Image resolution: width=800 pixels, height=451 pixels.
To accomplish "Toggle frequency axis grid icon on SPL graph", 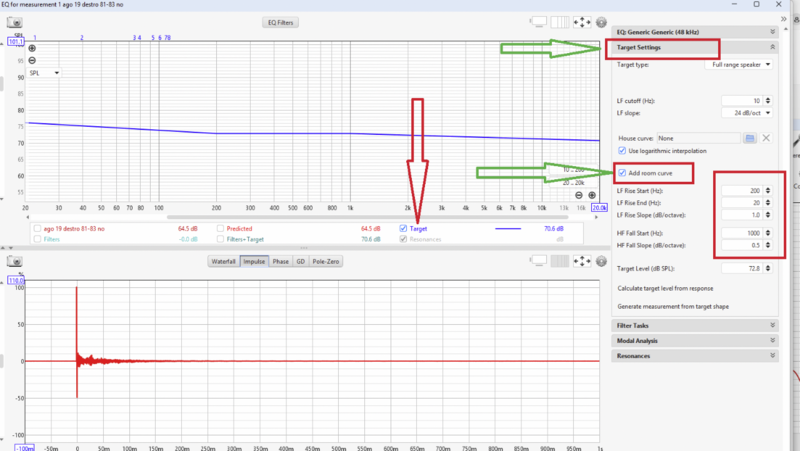I will coord(560,22).
